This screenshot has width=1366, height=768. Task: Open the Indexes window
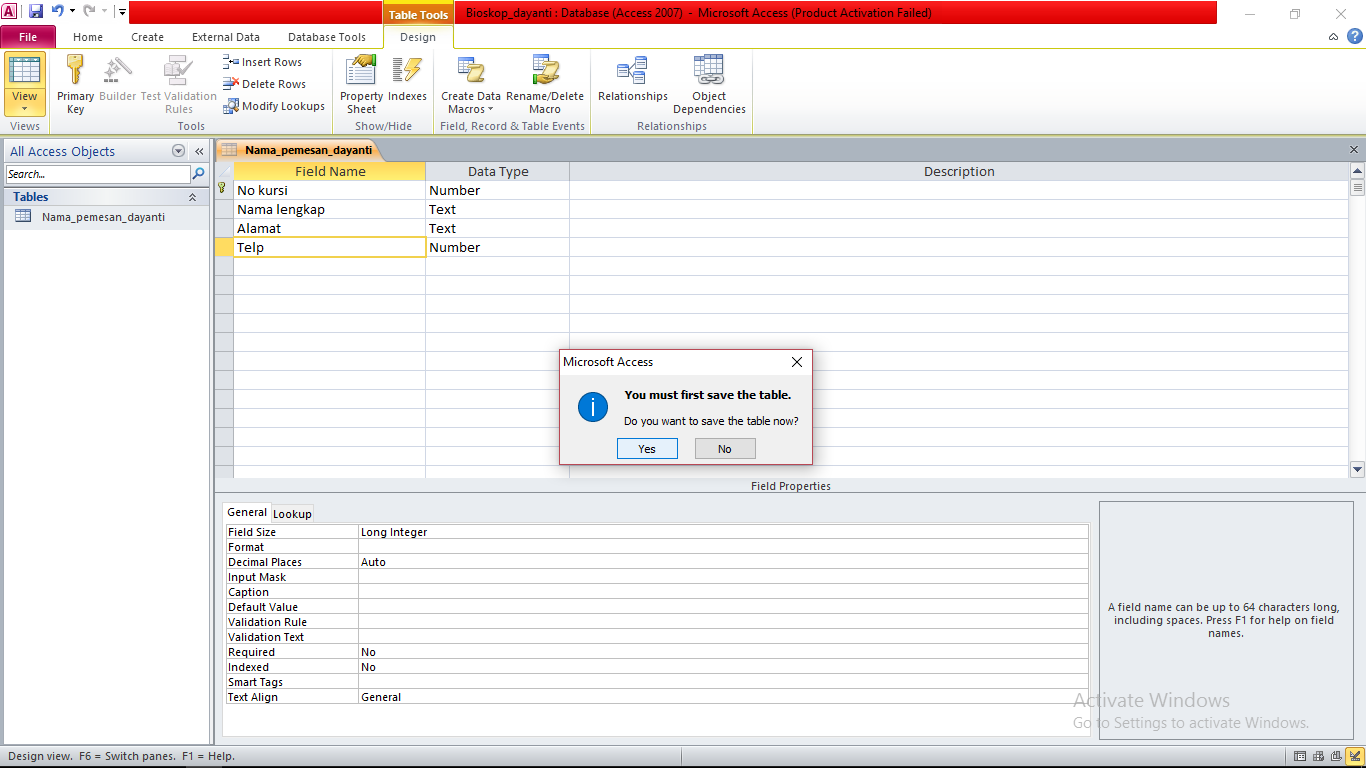click(407, 84)
